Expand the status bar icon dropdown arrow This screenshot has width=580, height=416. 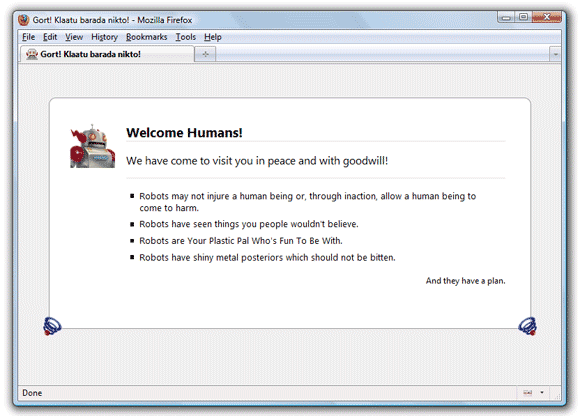coord(542,392)
